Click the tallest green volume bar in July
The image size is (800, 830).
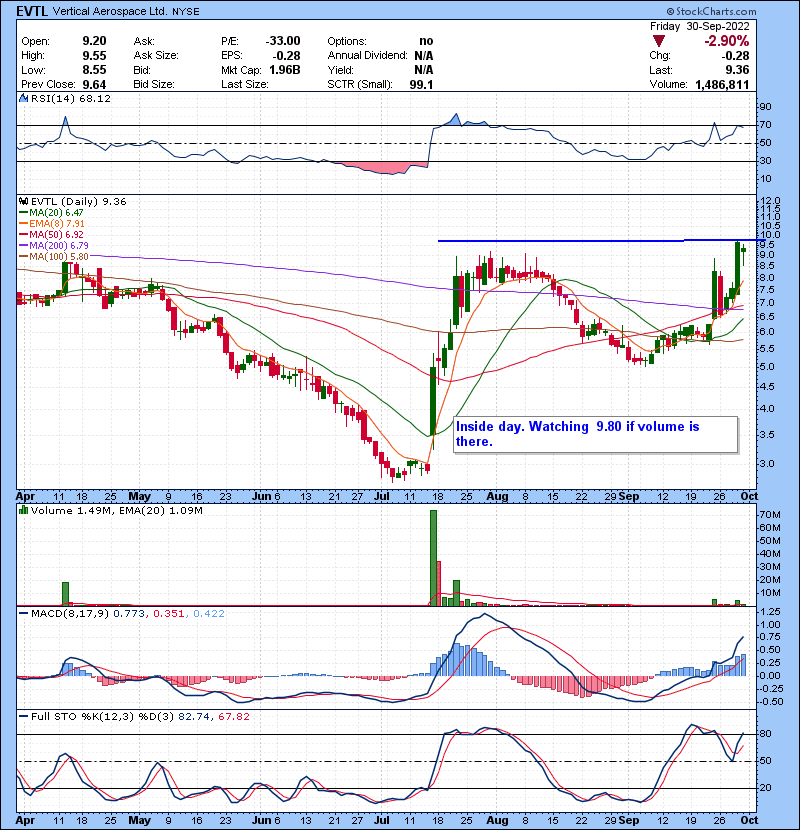tap(433, 558)
